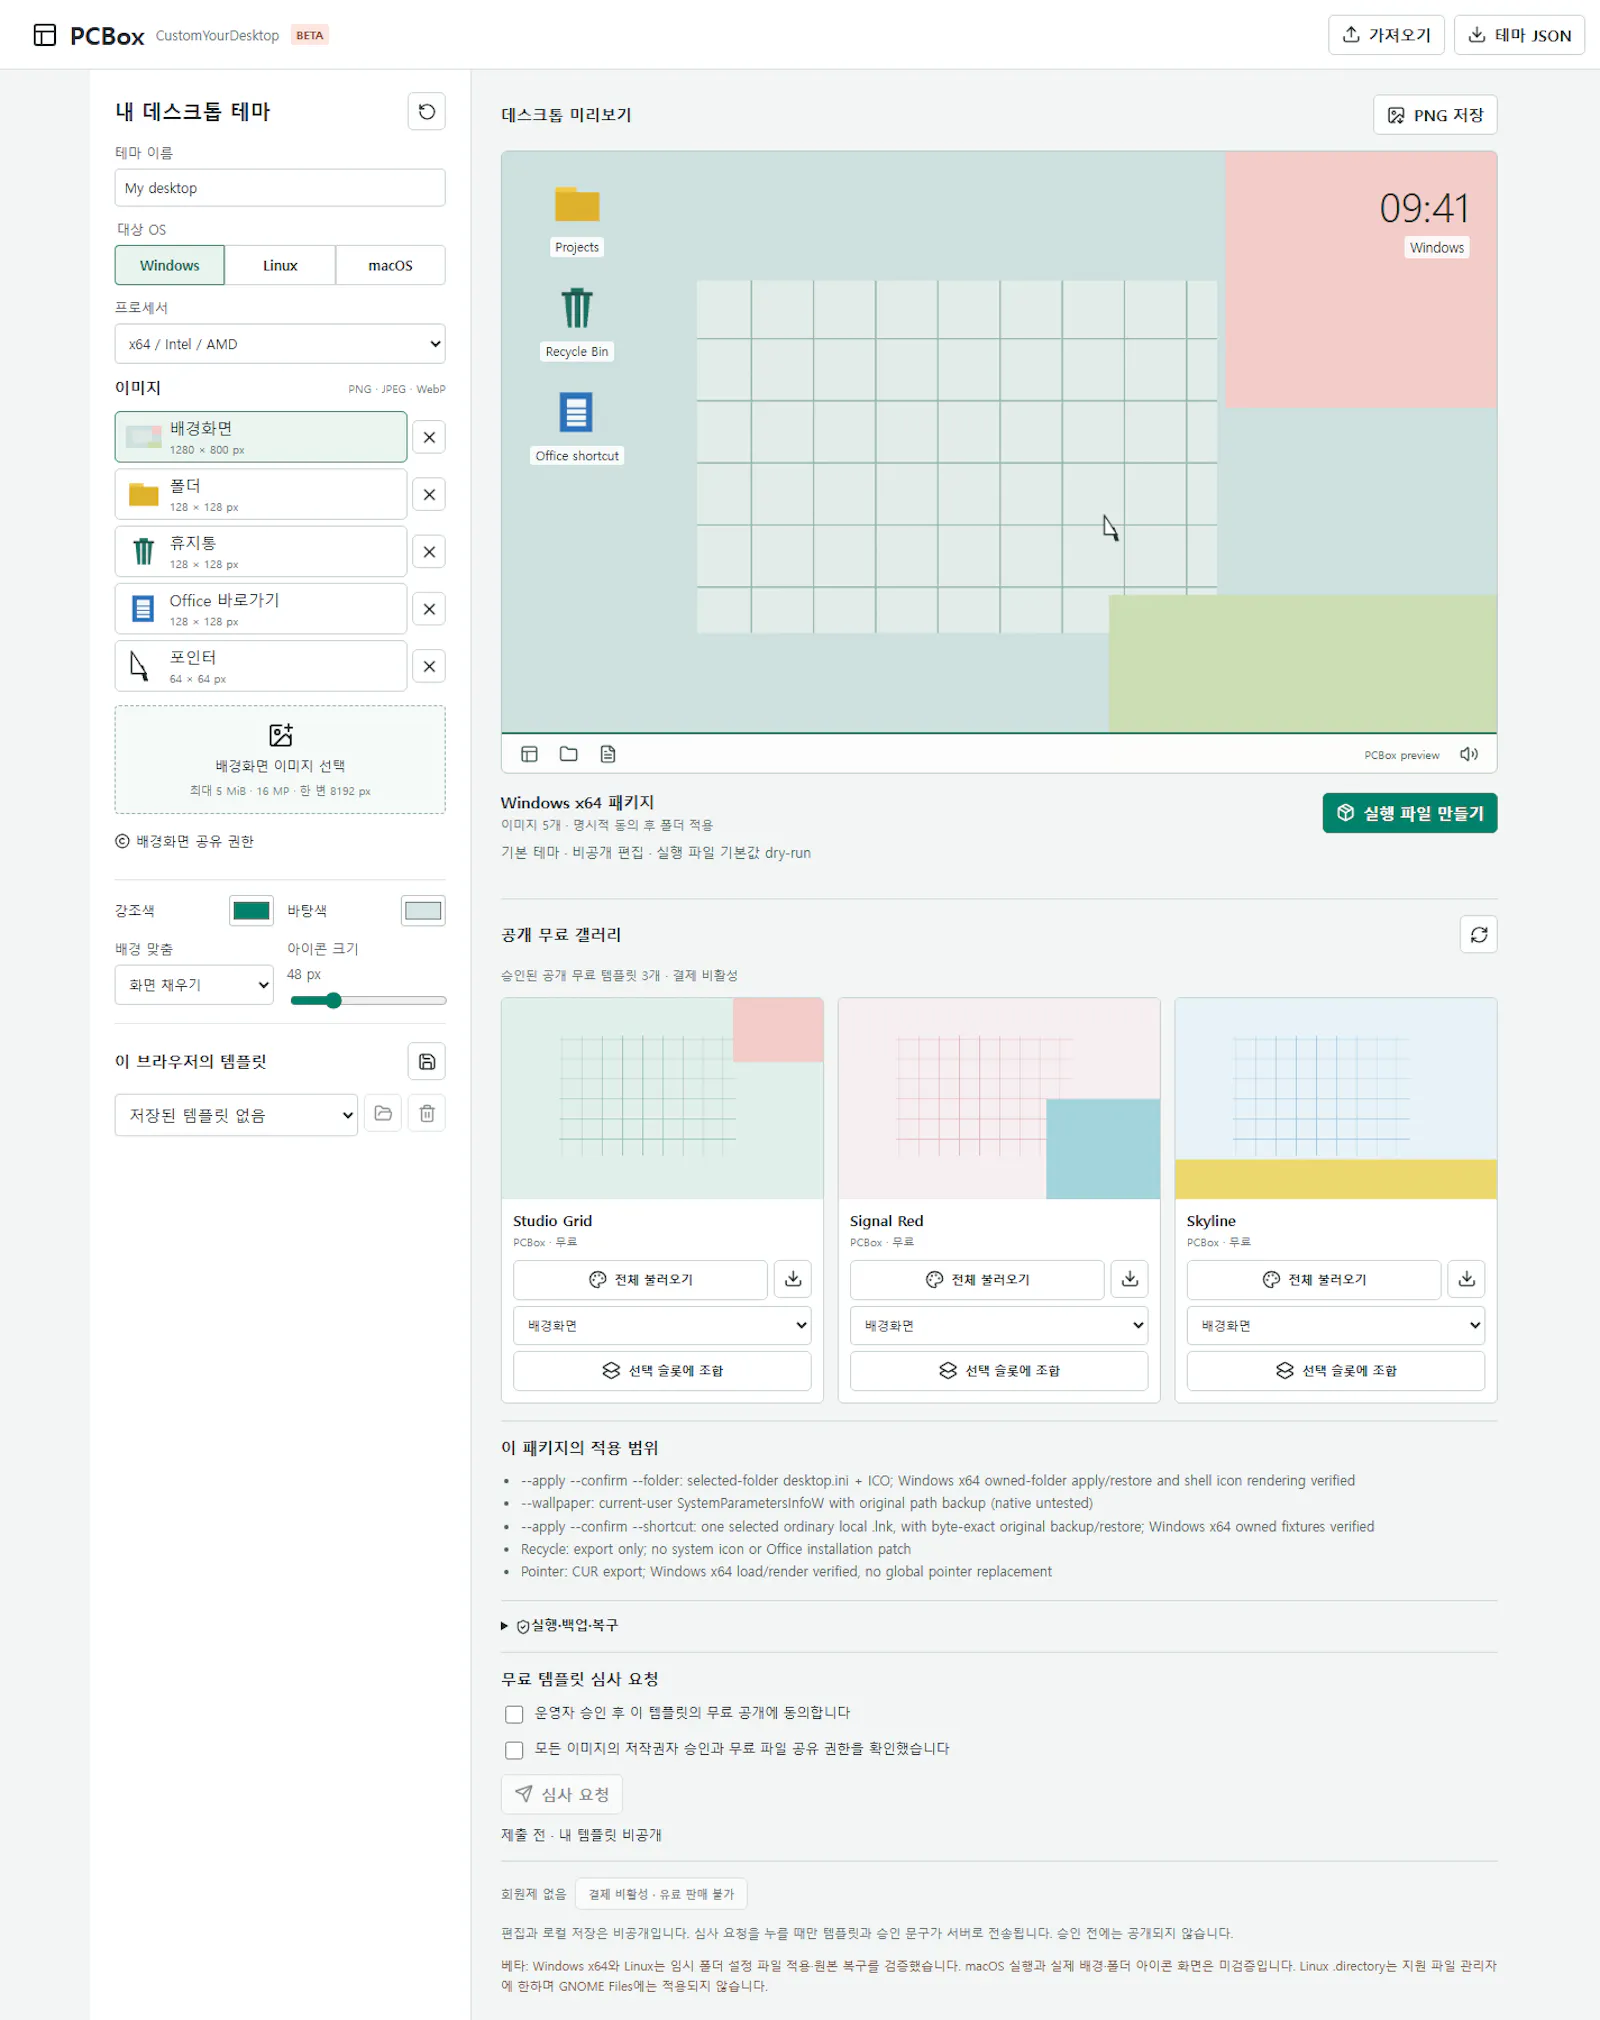This screenshot has width=1600, height=2020.
Task: Click the 테마 이름 input field
Action: point(280,188)
